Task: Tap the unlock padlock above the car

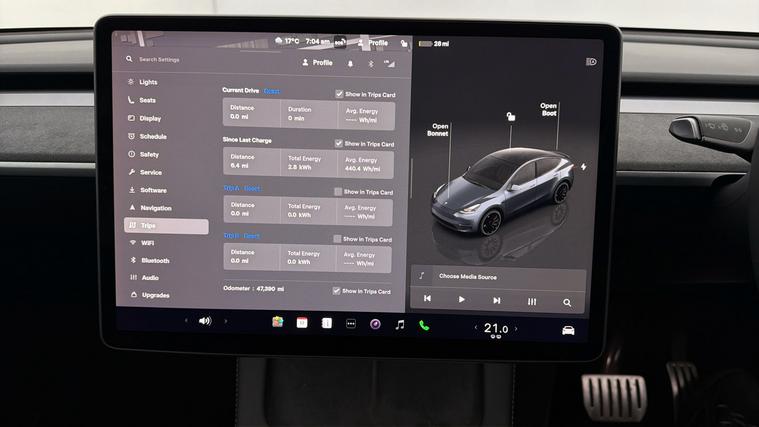Action: (510, 117)
